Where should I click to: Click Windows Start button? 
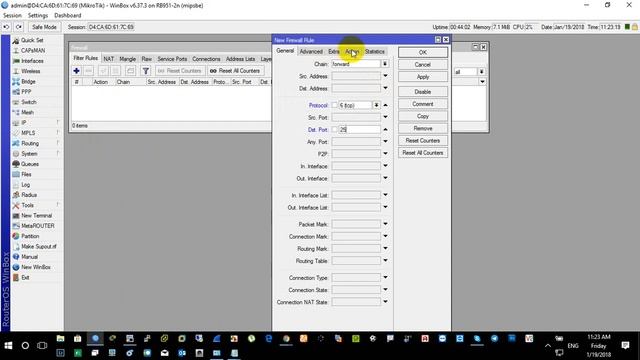(x=8, y=345)
